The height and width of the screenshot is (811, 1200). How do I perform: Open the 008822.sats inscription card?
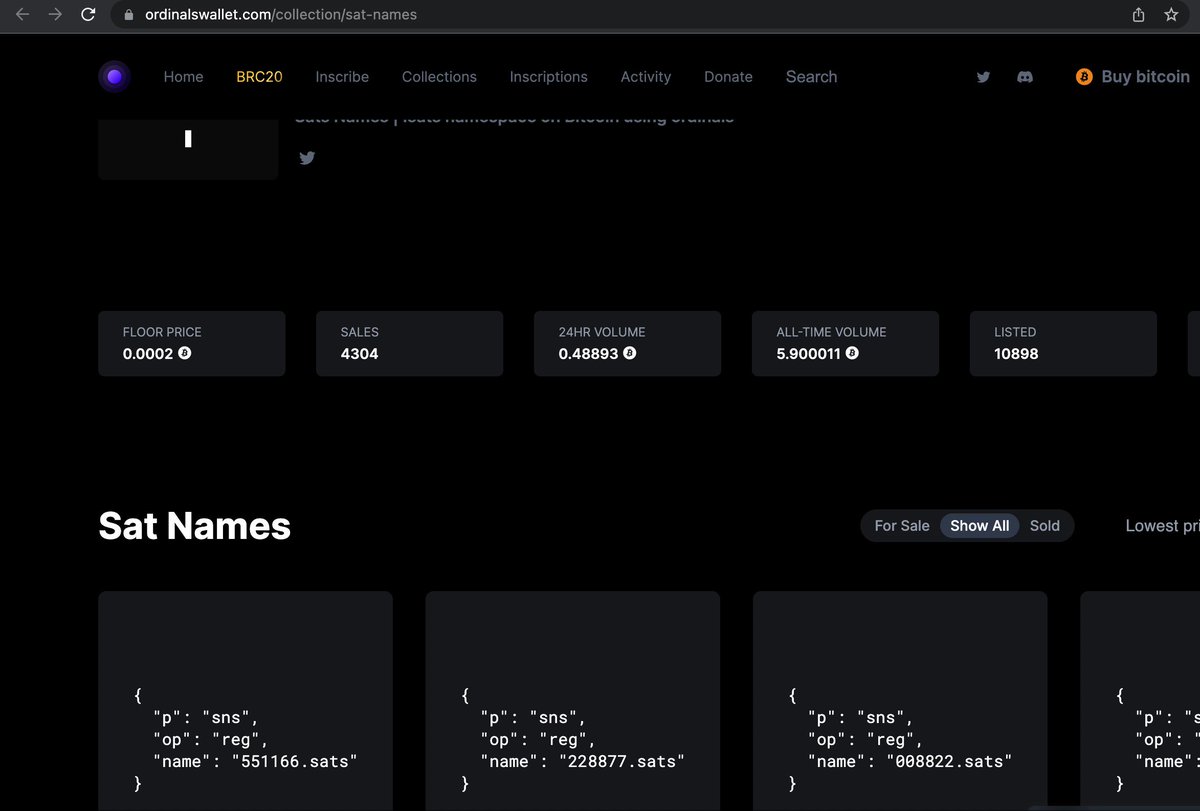(900, 701)
